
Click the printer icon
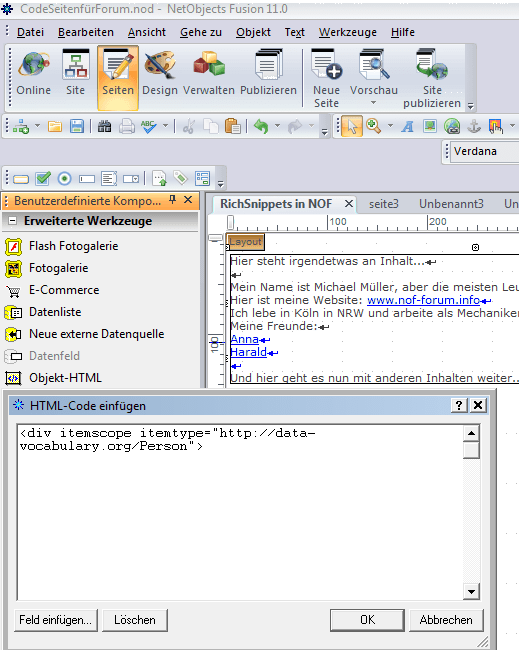point(127,126)
